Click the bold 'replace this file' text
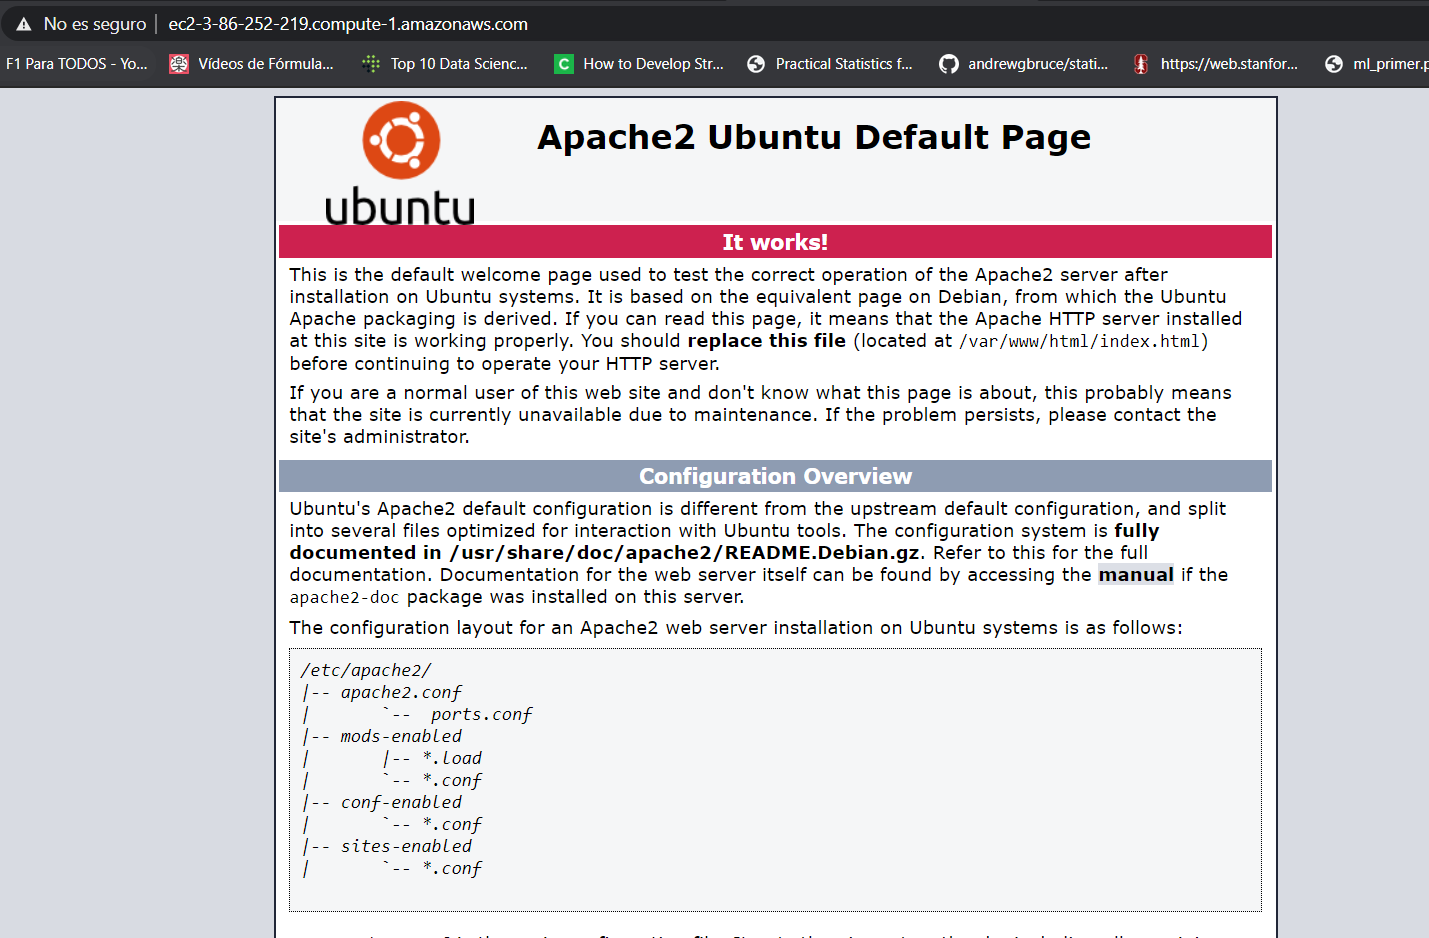The image size is (1429, 938). coord(767,341)
